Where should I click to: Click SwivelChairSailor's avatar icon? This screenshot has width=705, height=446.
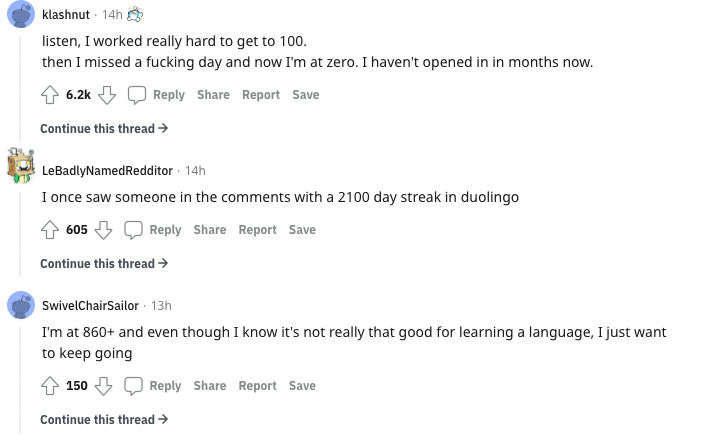click(x=21, y=305)
